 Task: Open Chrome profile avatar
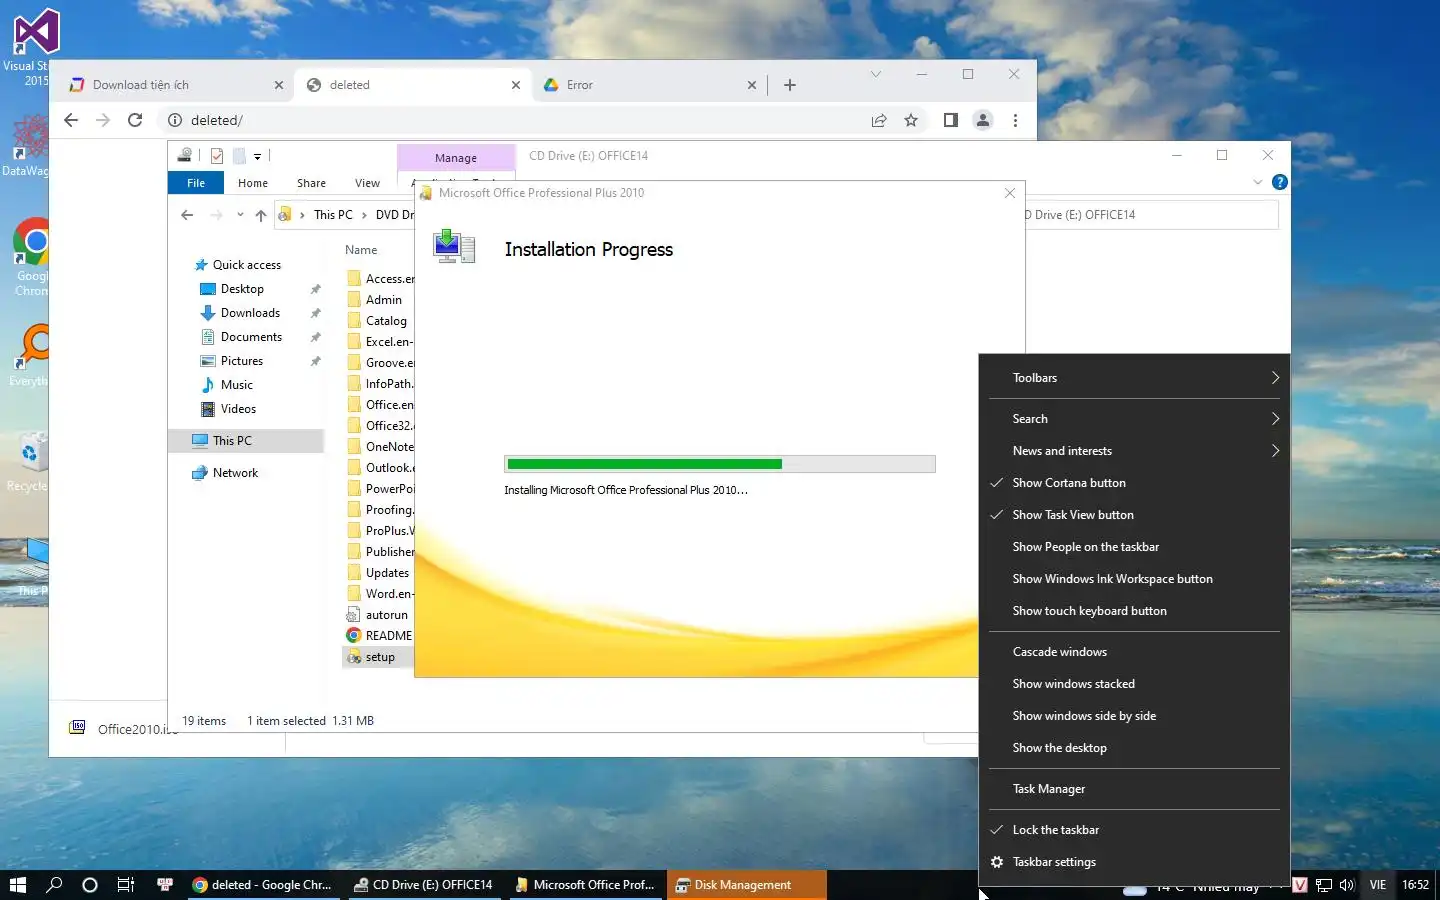(x=983, y=120)
